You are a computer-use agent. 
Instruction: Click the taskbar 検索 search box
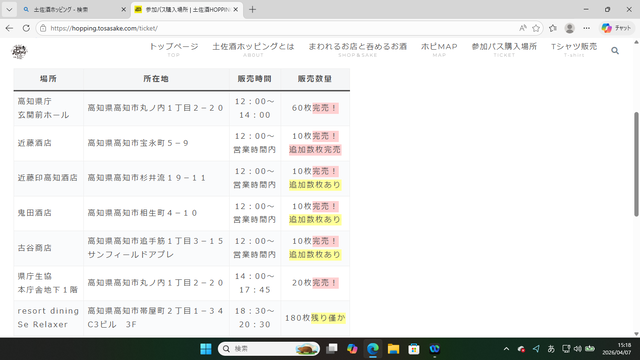(269, 349)
